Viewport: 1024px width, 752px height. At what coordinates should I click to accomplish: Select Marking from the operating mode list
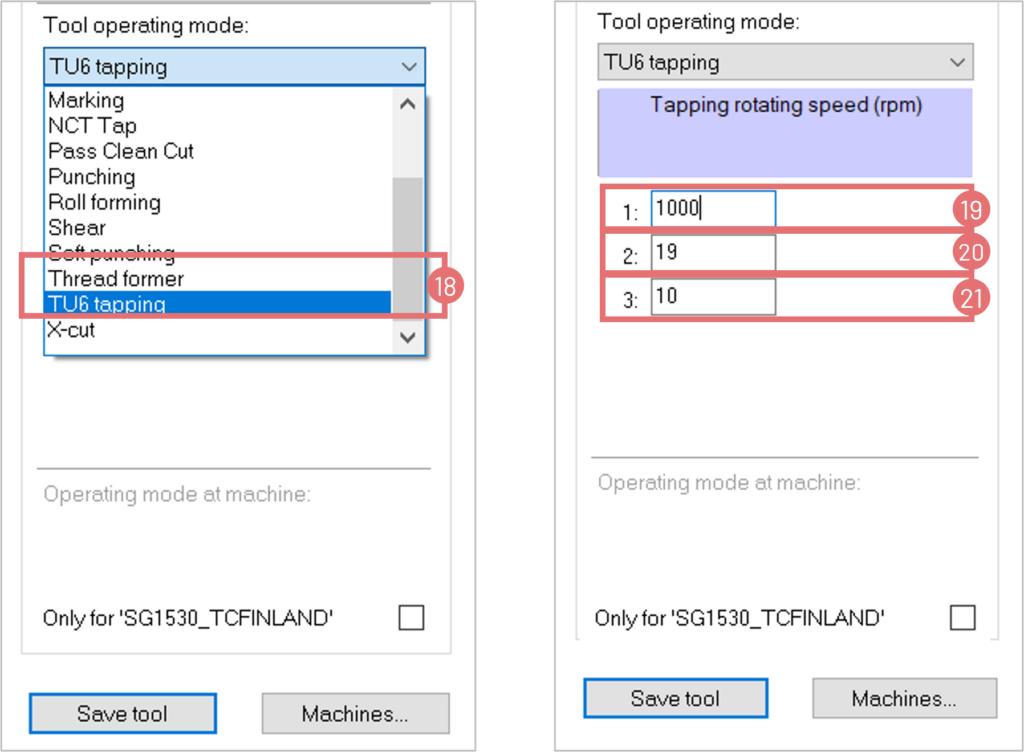point(87,101)
